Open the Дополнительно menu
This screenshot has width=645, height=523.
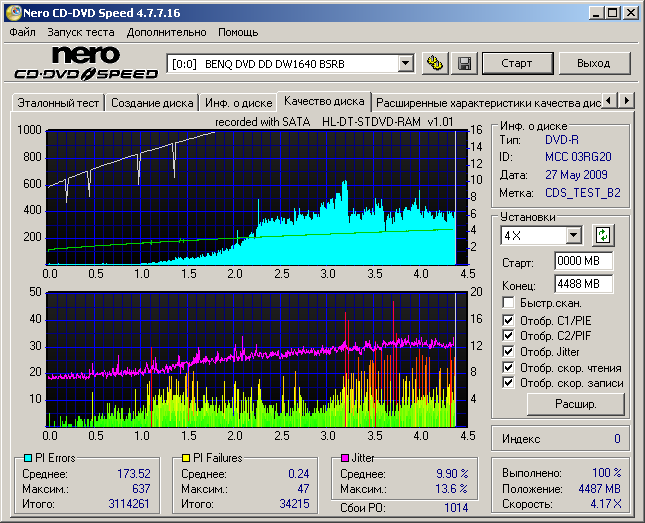167,32
